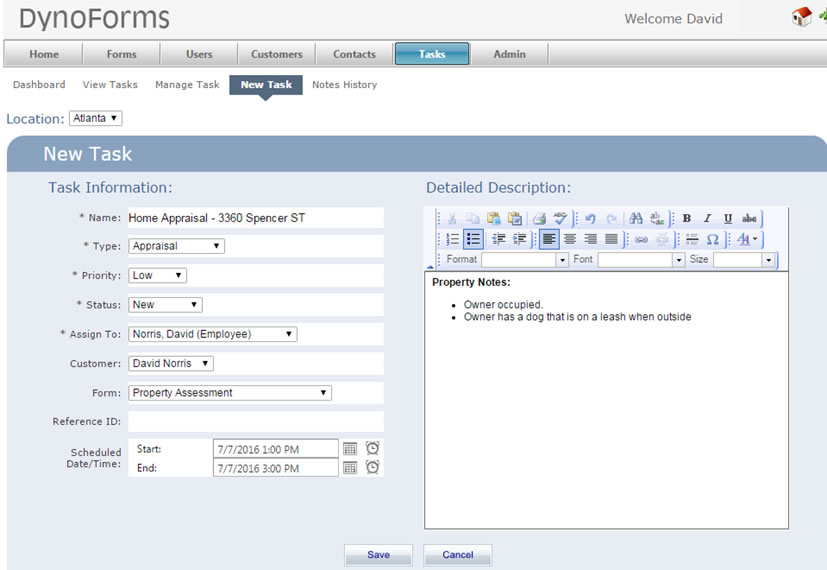Decrease indent with the outdent icon

point(498,239)
